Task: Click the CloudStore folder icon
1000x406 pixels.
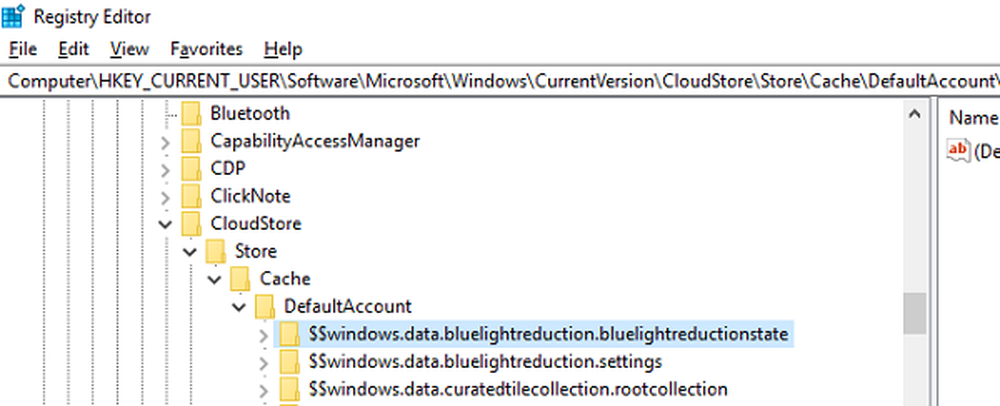Action: tap(191, 224)
